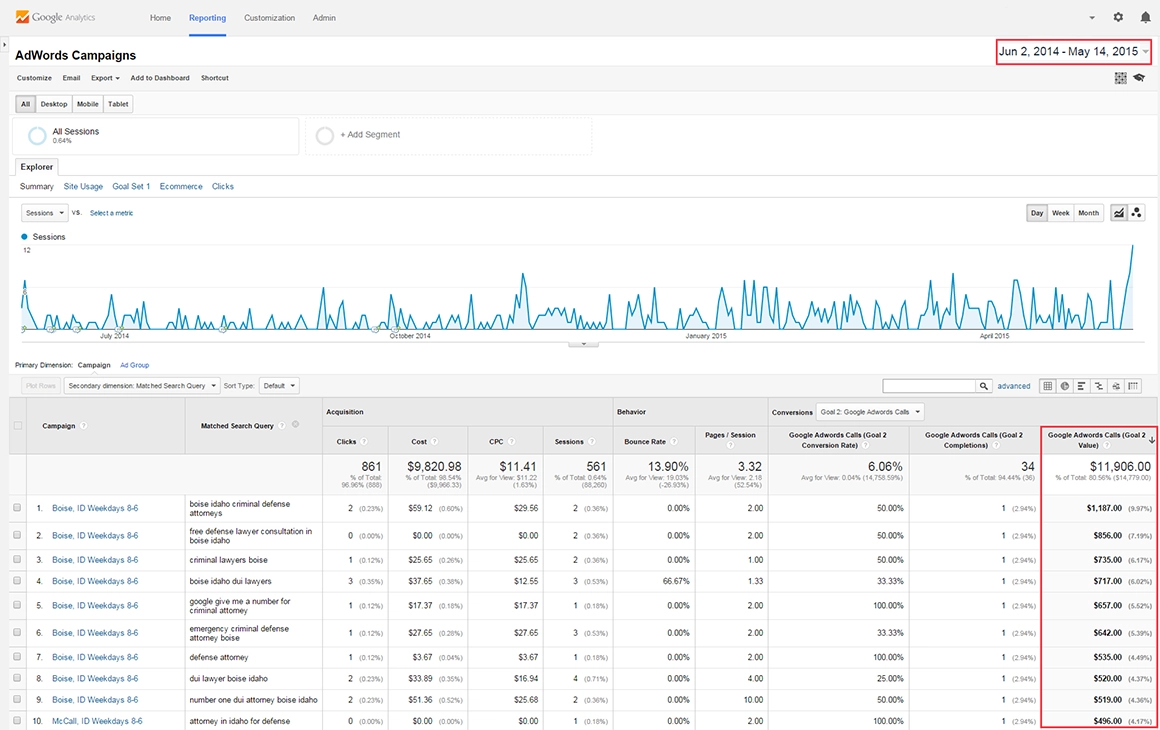Viewport: 1160px width, 730px height.
Task: Switch to line chart view
Action: [1119, 213]
